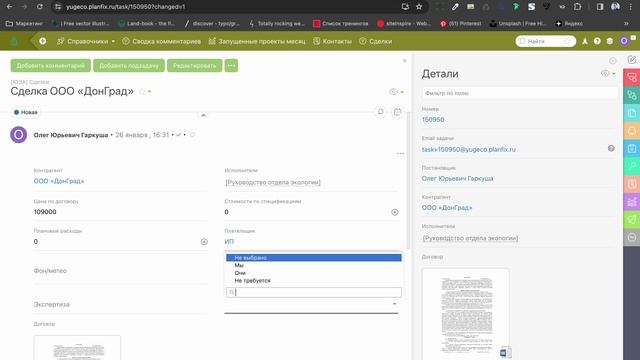Open the Справочники menu
The width and height of the screenshot is (640, 360).
pos(86,41)
